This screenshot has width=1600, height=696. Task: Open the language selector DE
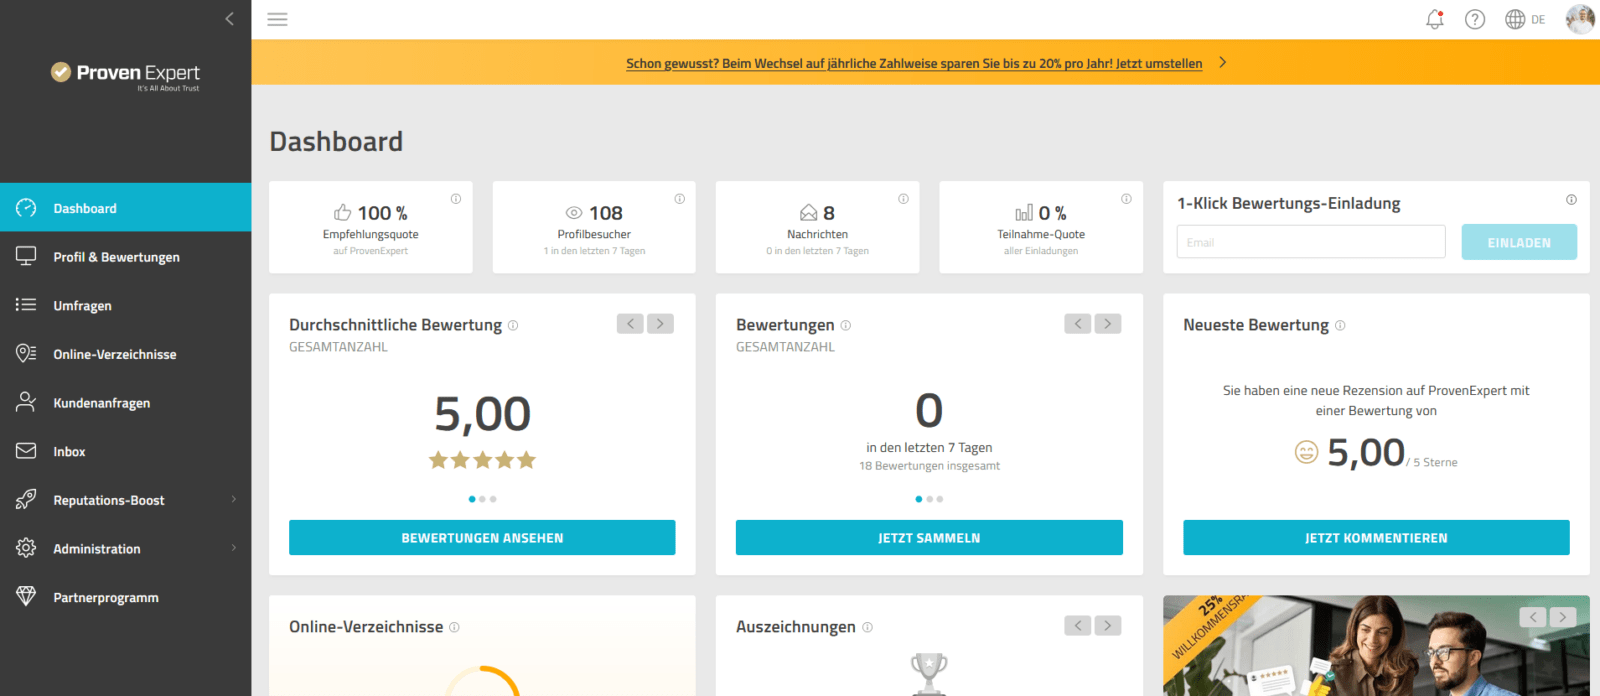pyautogui.click(x=1525, y=19)
